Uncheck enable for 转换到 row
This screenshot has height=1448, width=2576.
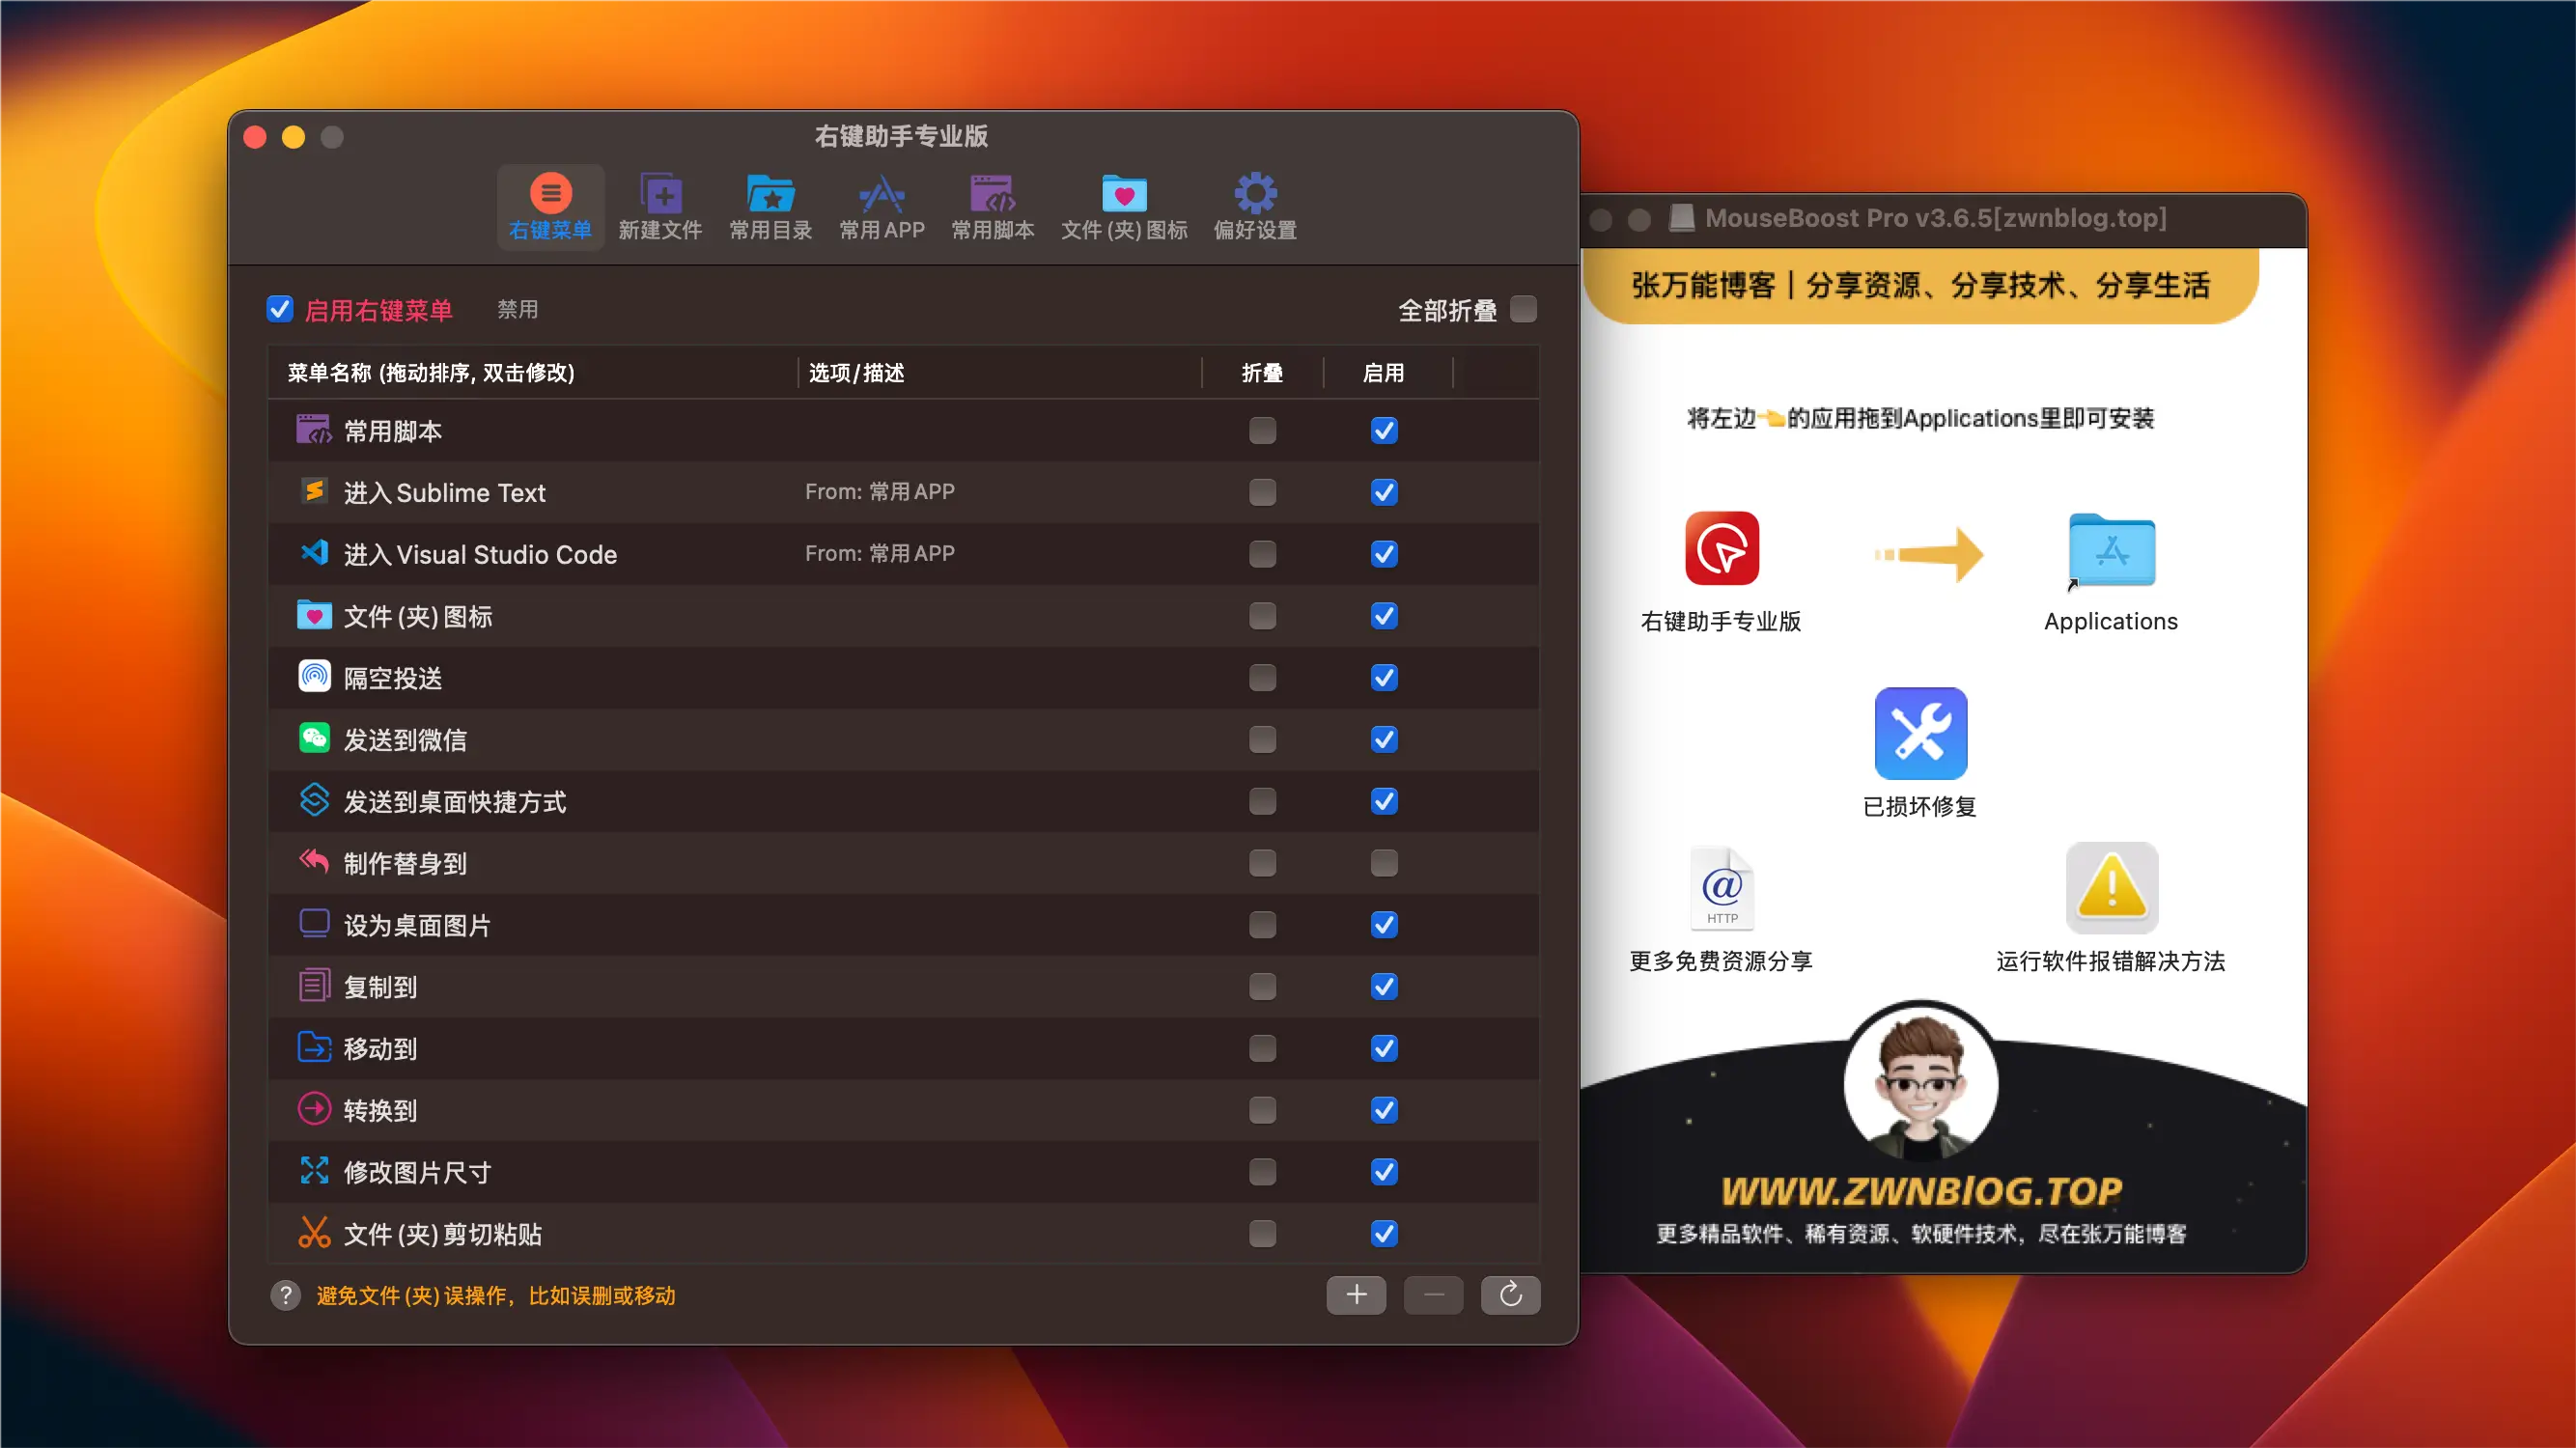pos(1384,1110)
